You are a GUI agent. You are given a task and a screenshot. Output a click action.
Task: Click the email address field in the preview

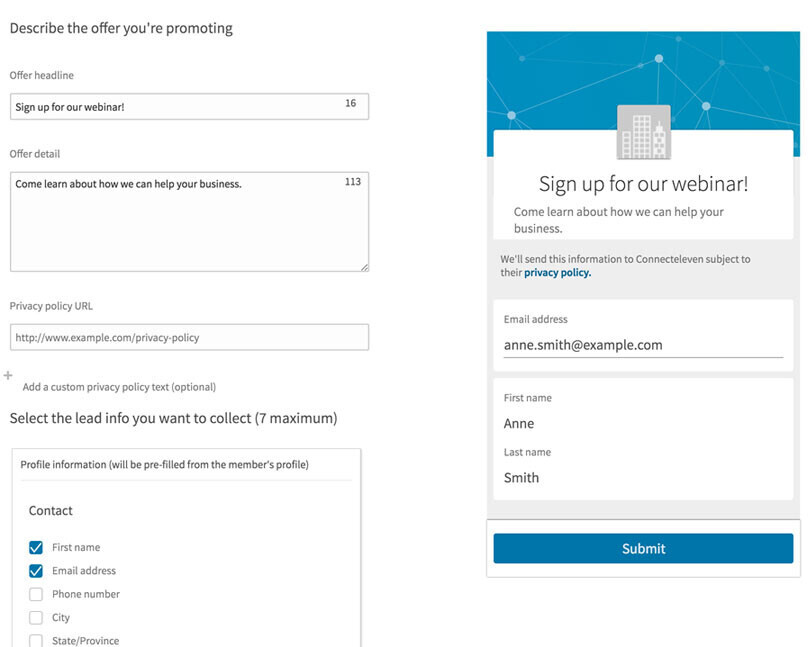point(645,345)
